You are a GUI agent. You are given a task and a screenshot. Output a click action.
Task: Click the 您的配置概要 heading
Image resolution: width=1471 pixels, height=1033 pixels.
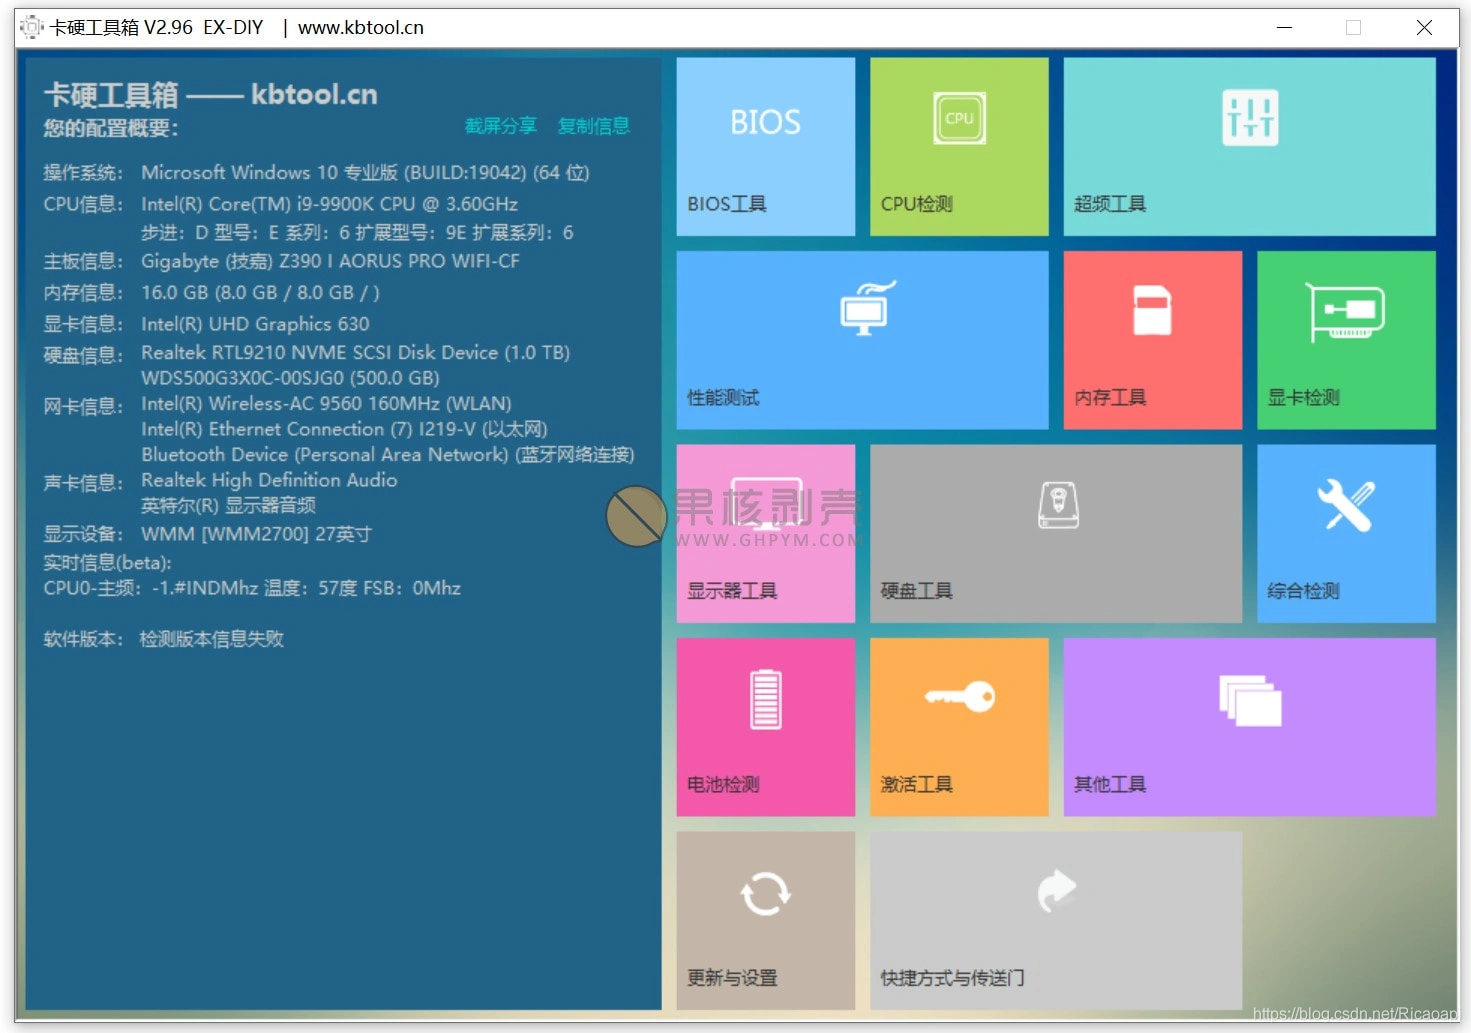click(111, 128)
